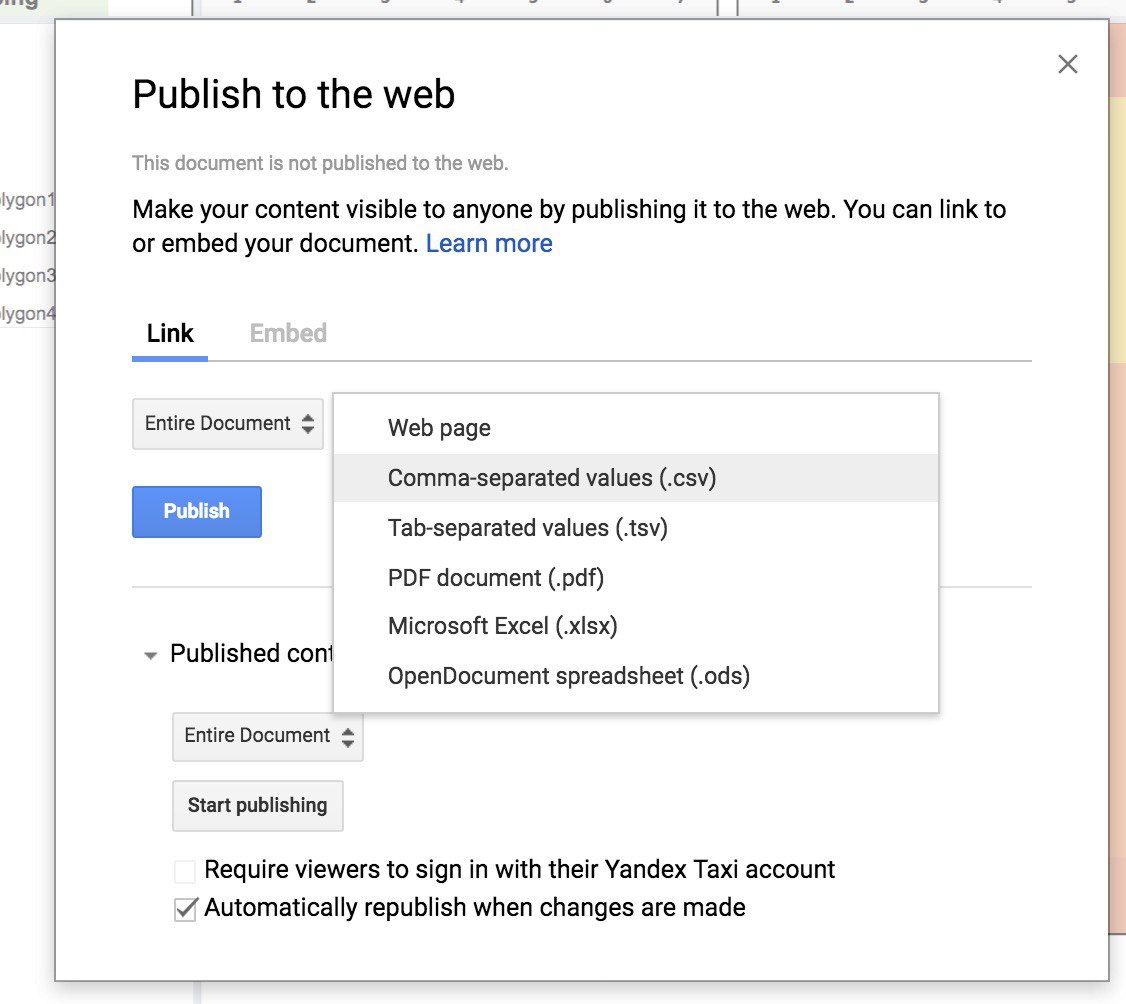Select Web page format option
The height and width of the screenshot is (1004, 1126).
pos(439,429)
